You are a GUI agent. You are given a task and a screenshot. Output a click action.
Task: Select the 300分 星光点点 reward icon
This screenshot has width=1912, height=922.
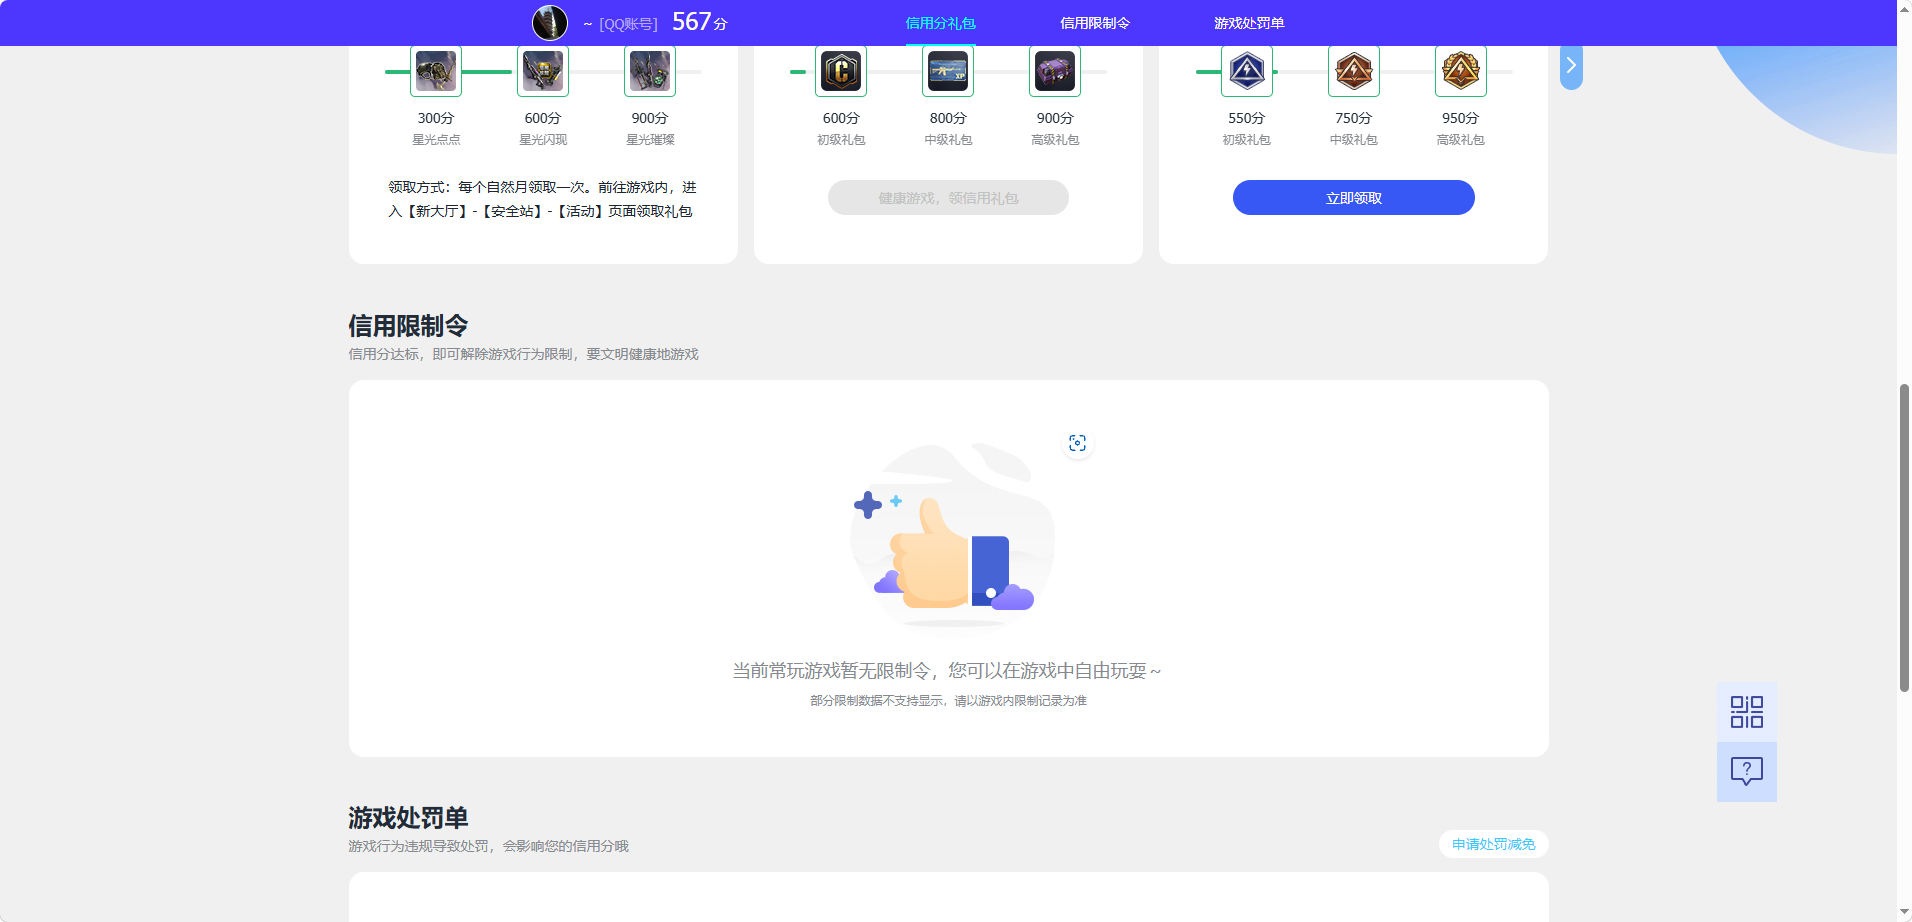[436, 71]
